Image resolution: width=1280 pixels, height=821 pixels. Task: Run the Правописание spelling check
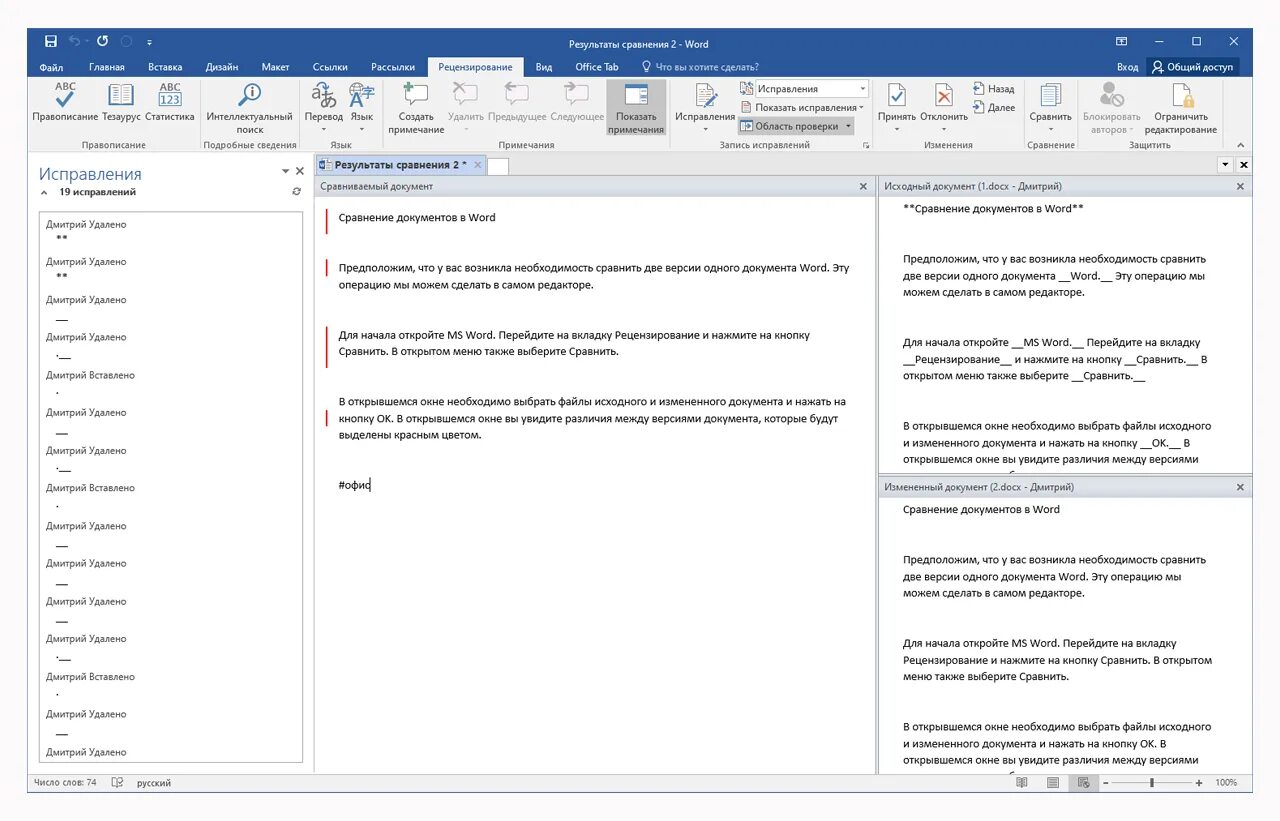(64, 104)
